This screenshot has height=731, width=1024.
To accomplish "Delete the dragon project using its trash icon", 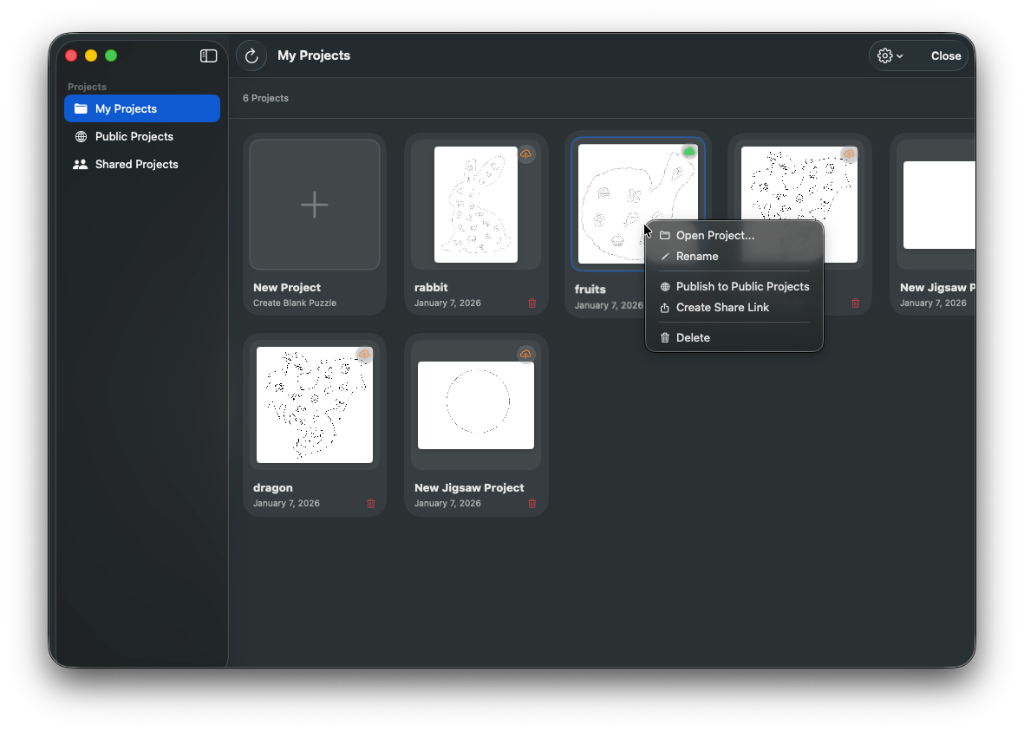I will (x=371, y=504).
